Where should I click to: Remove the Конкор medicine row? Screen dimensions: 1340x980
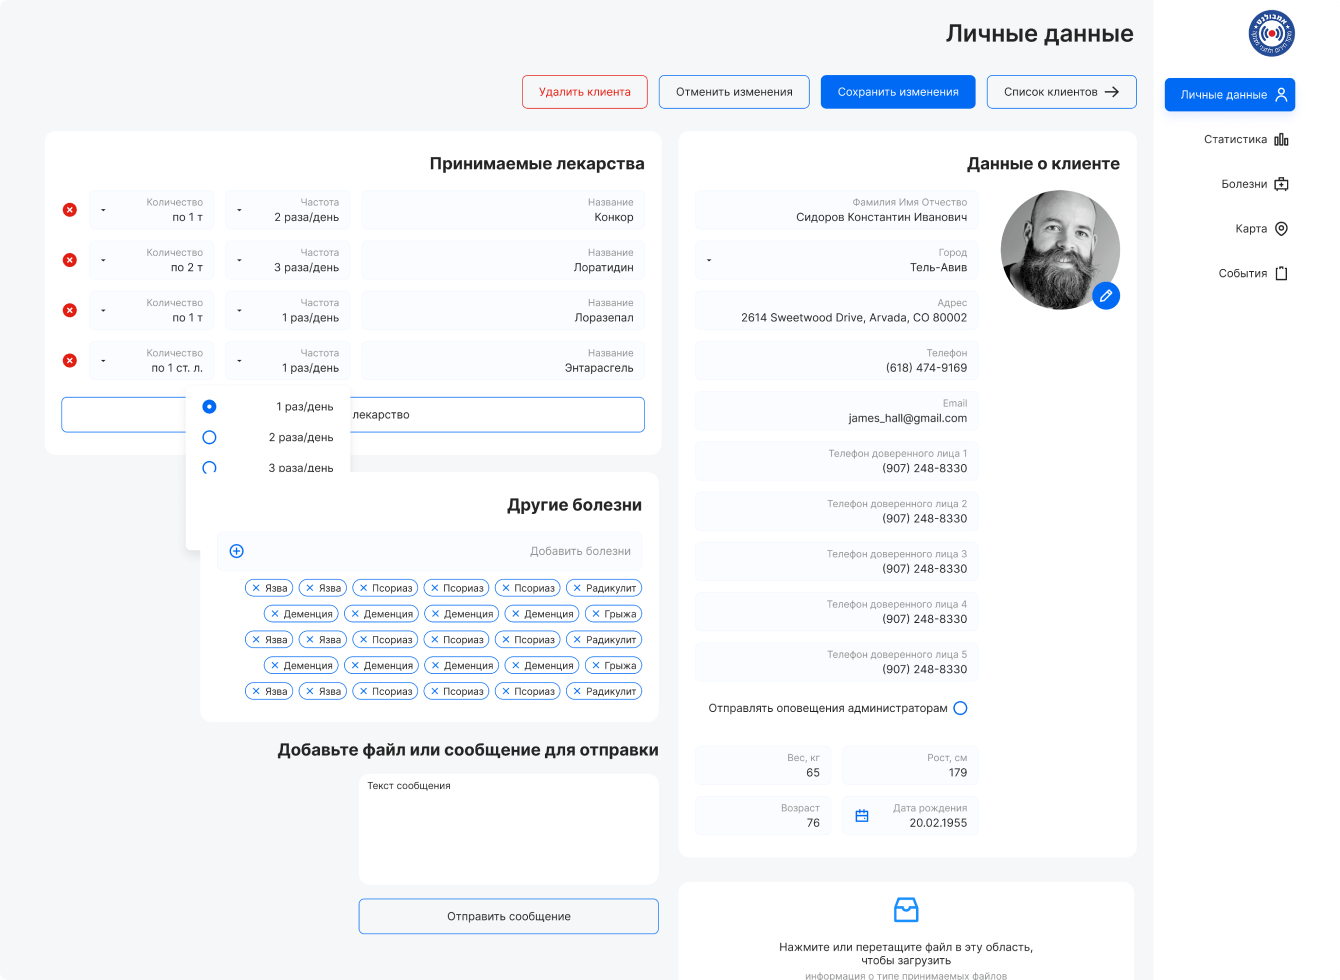[70, 210]
